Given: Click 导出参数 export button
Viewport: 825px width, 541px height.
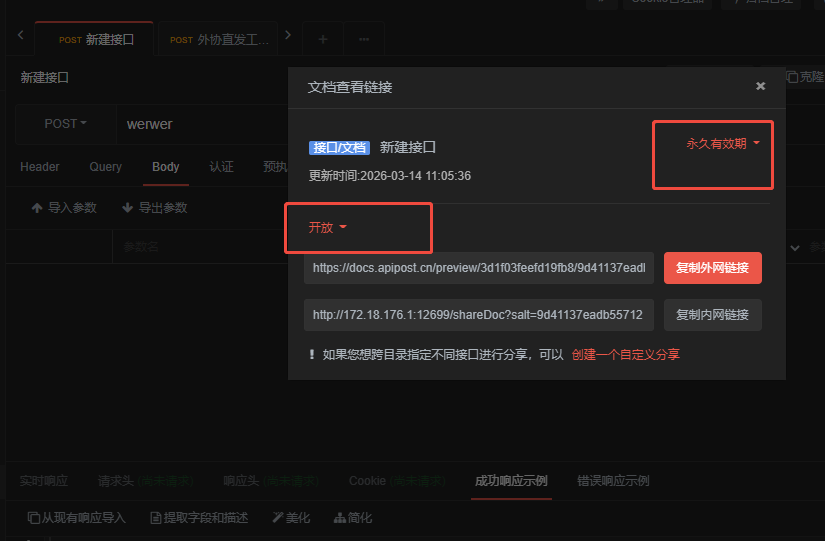Looking at the screenshot, I should tap(155, 208).
